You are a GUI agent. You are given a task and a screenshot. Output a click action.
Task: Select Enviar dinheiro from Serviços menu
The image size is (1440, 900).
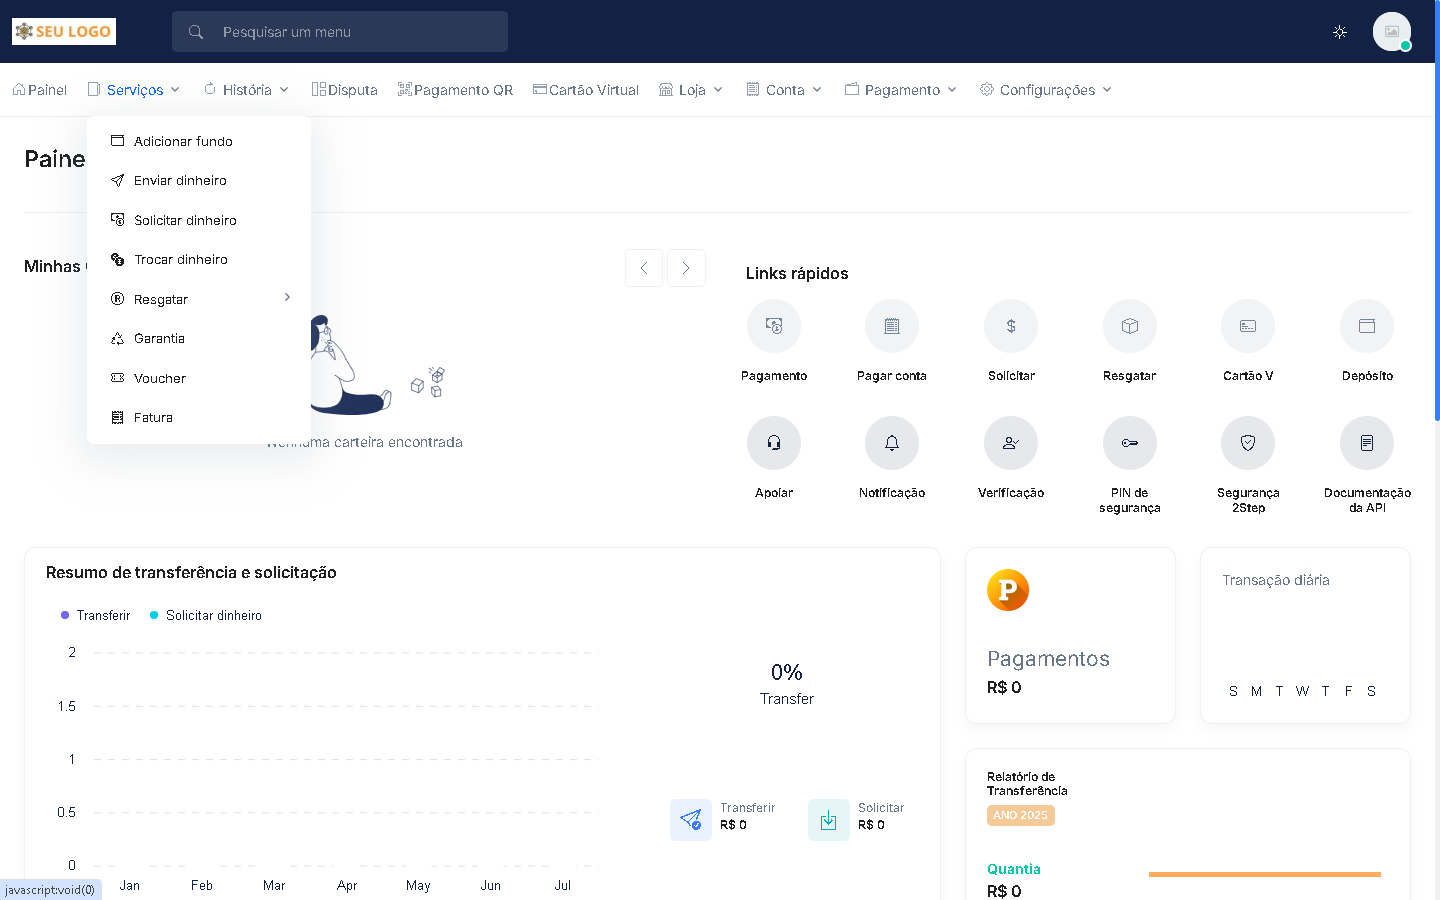[180, 181]
